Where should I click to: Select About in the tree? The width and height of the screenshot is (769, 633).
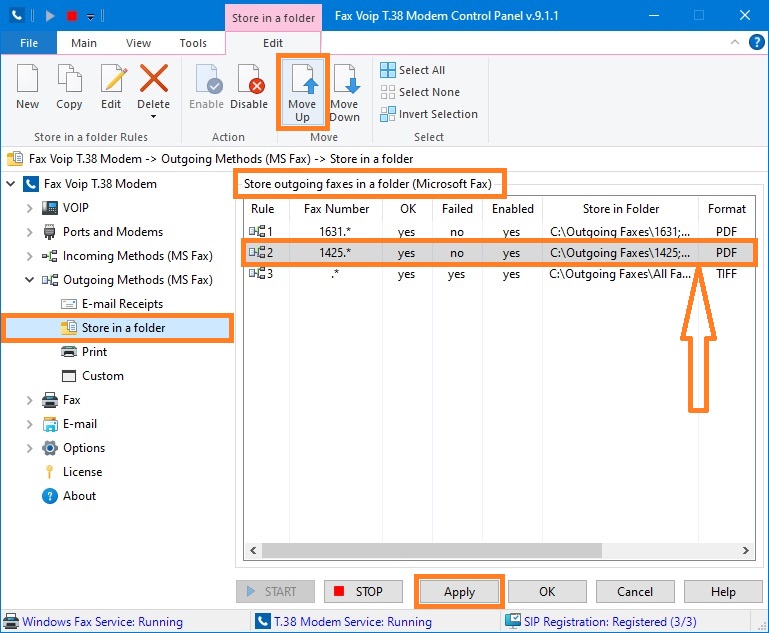pos(79,496)
